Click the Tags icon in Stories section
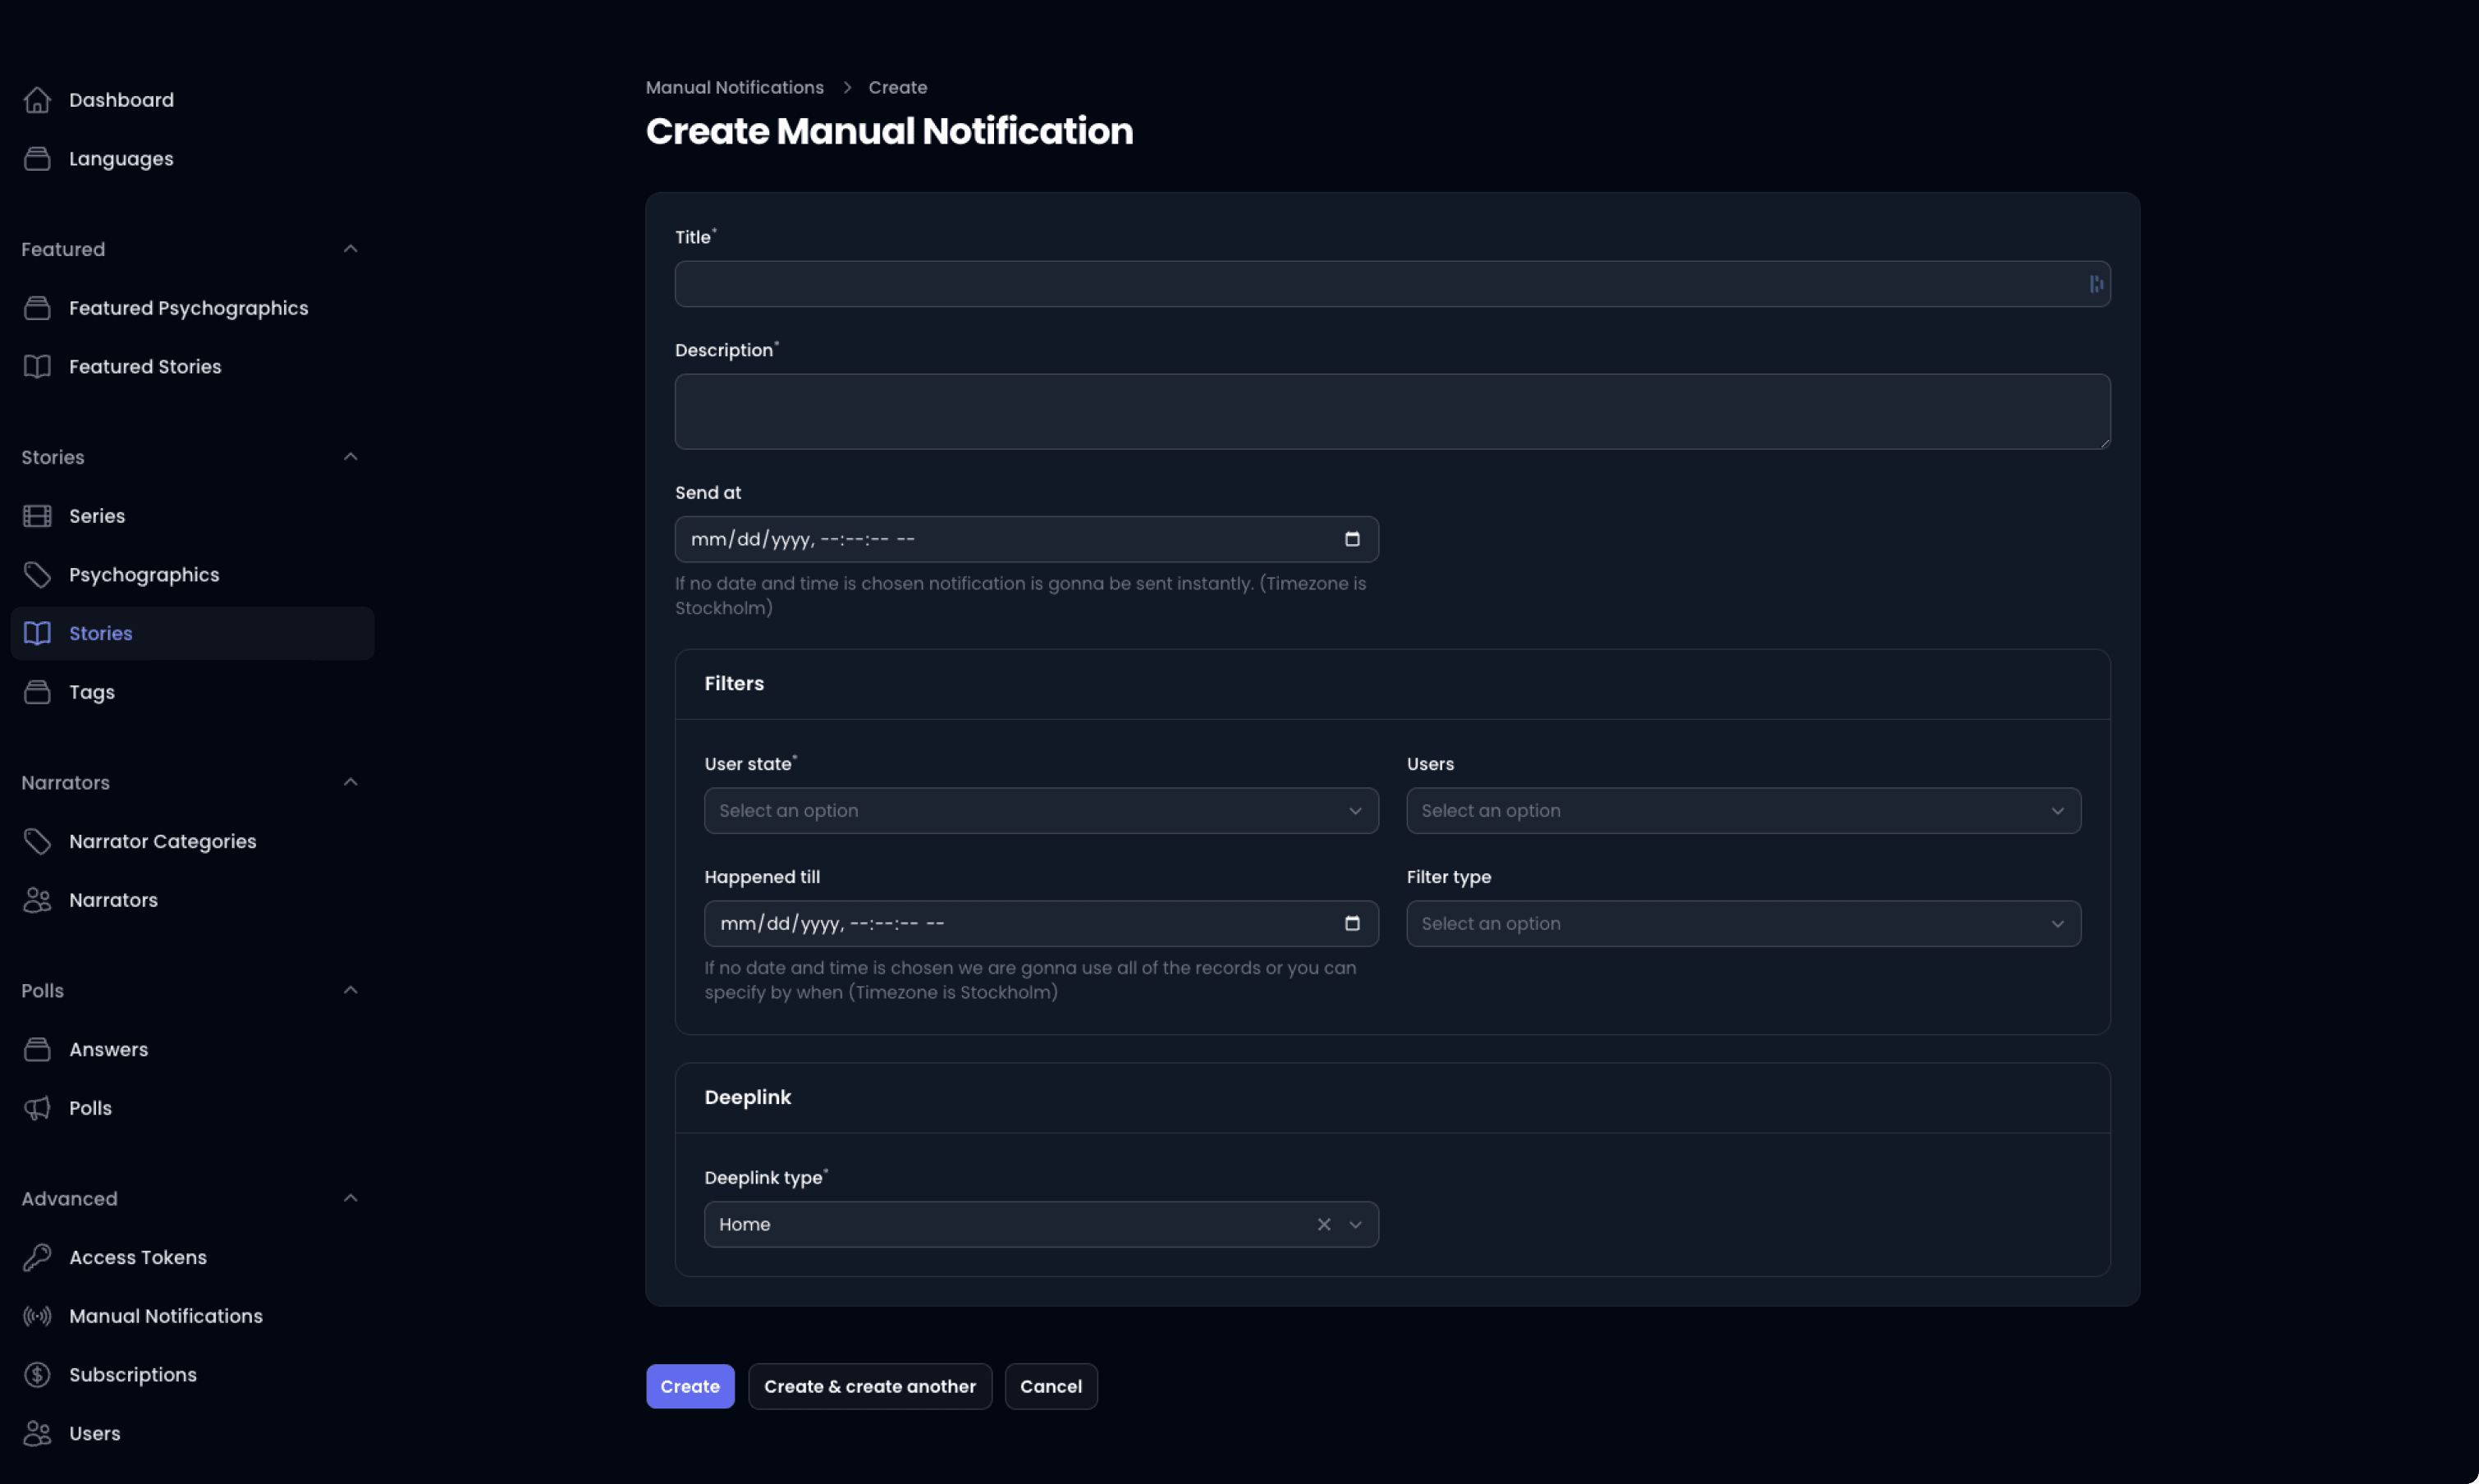Image resolution: width=2479 pixels, height=1484 pixels. tap(35, 693)
